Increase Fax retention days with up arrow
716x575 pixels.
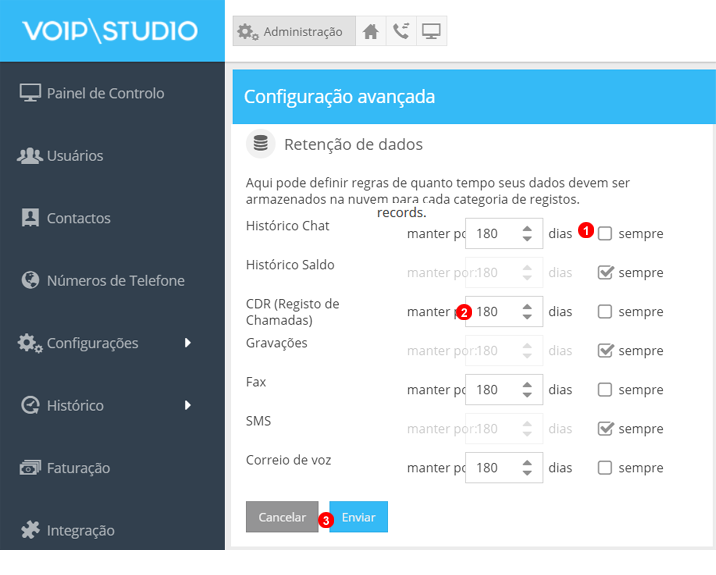[x=527, y=384]
